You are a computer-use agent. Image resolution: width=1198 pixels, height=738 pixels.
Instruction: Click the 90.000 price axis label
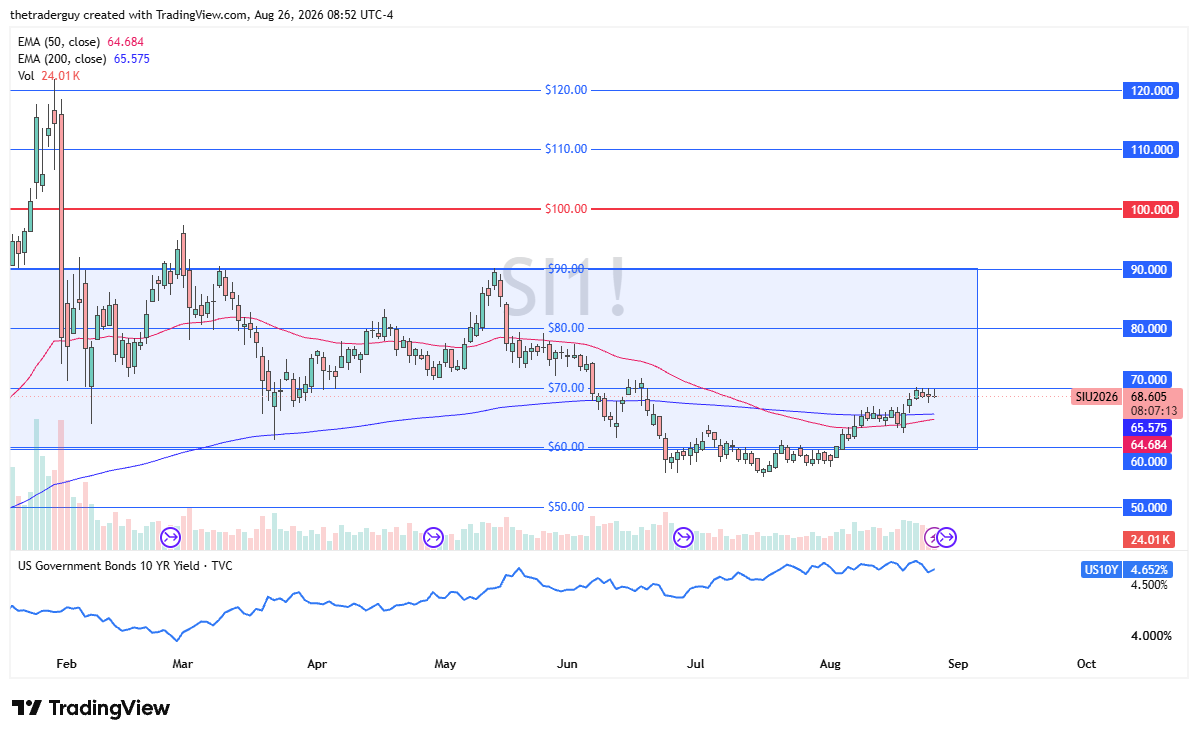1147,270
